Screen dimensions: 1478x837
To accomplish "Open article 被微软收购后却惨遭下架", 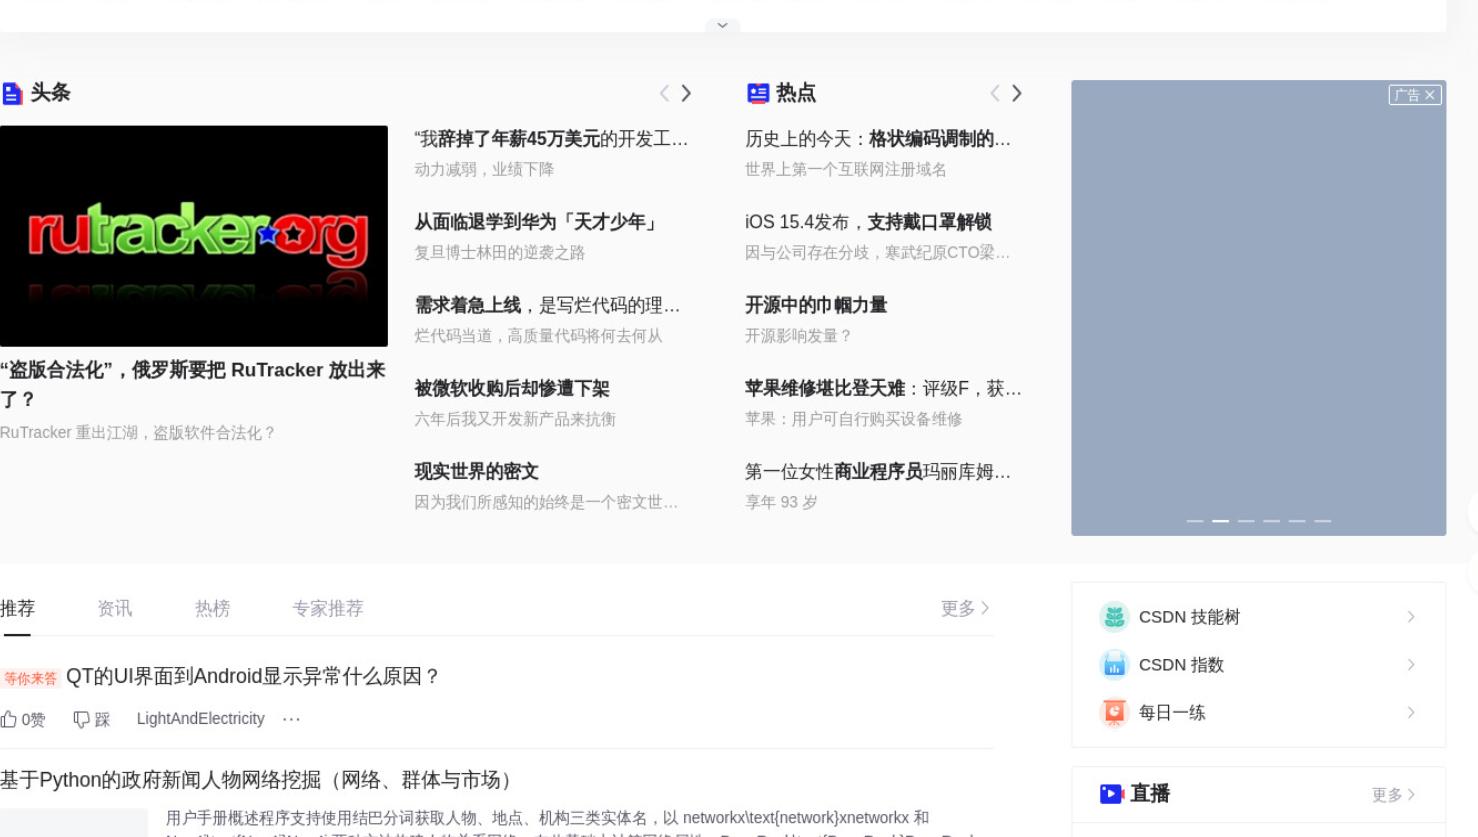I will tap(512, 388).
